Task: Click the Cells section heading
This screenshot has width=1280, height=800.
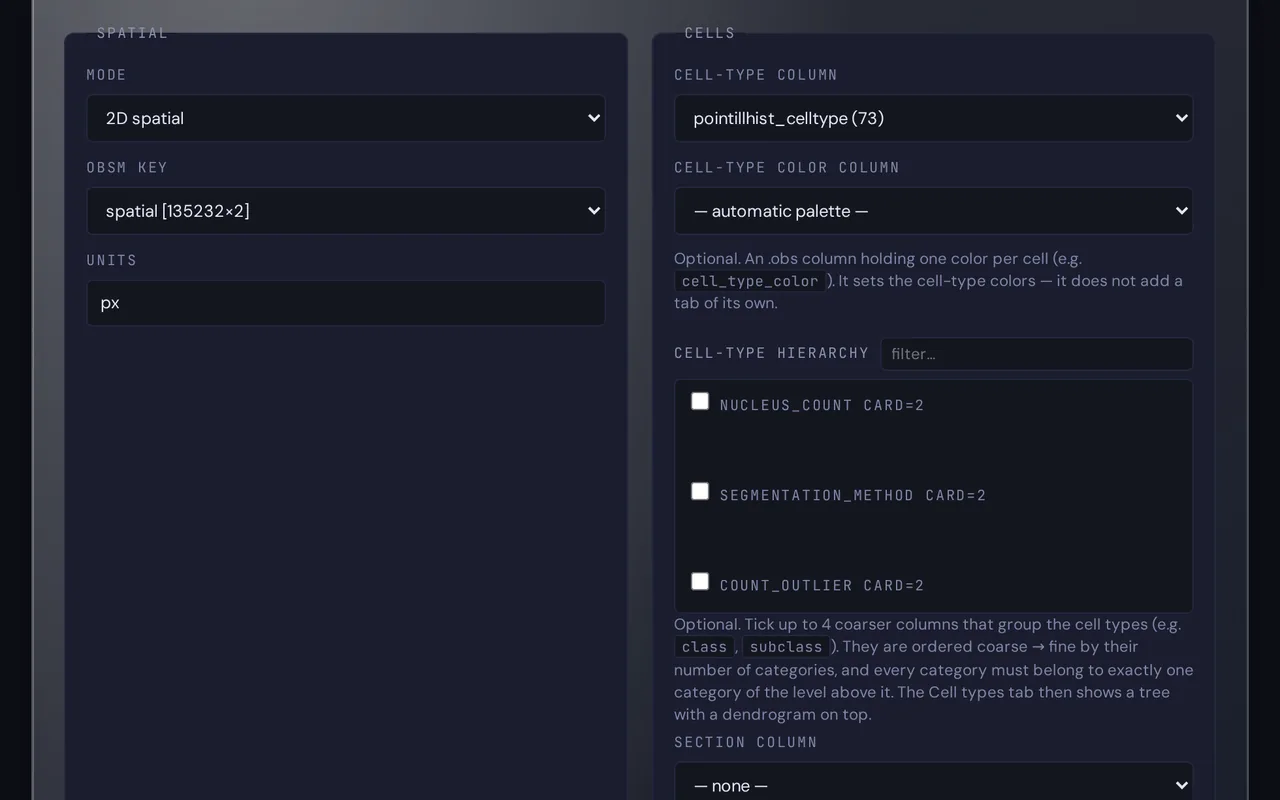Action: [x=710, y=33]
